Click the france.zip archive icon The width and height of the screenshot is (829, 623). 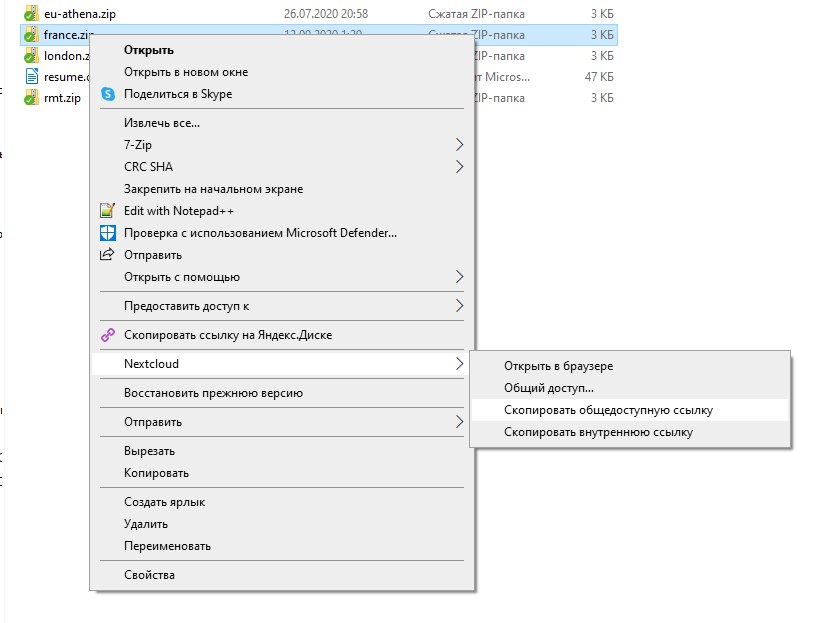click(32, 34)
